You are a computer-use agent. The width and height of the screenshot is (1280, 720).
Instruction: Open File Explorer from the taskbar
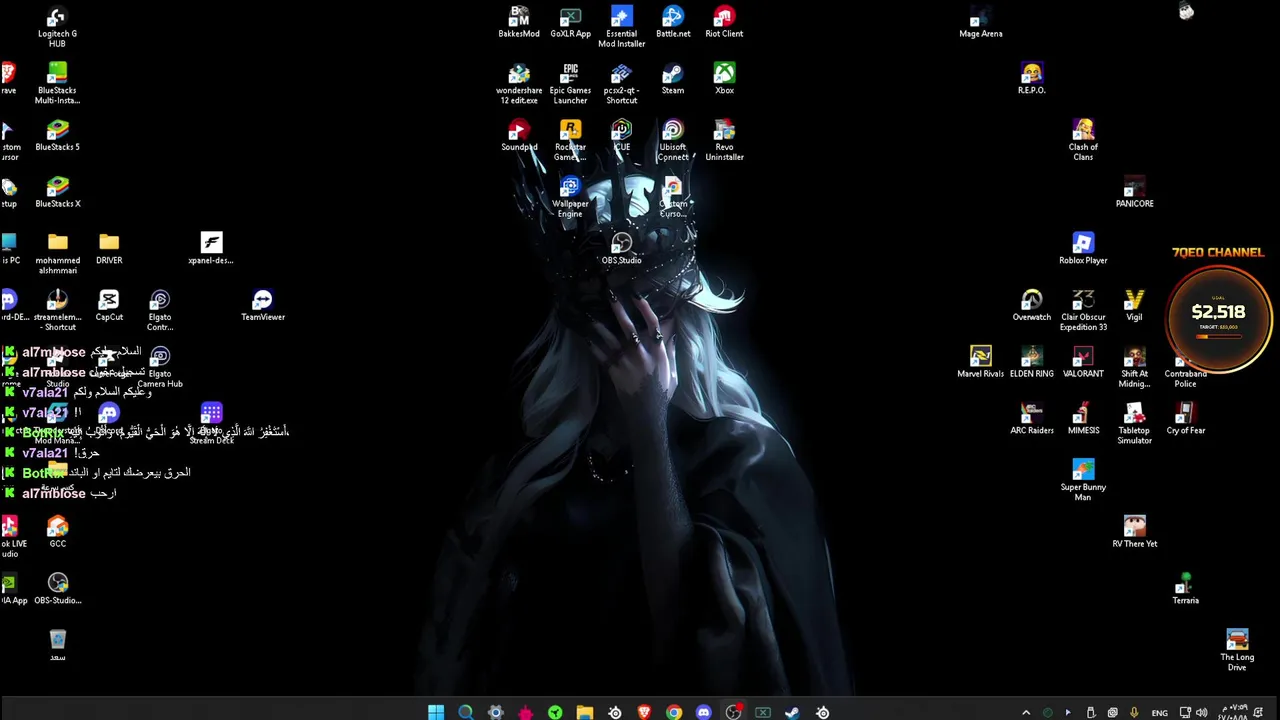click(x=585, y=712)
